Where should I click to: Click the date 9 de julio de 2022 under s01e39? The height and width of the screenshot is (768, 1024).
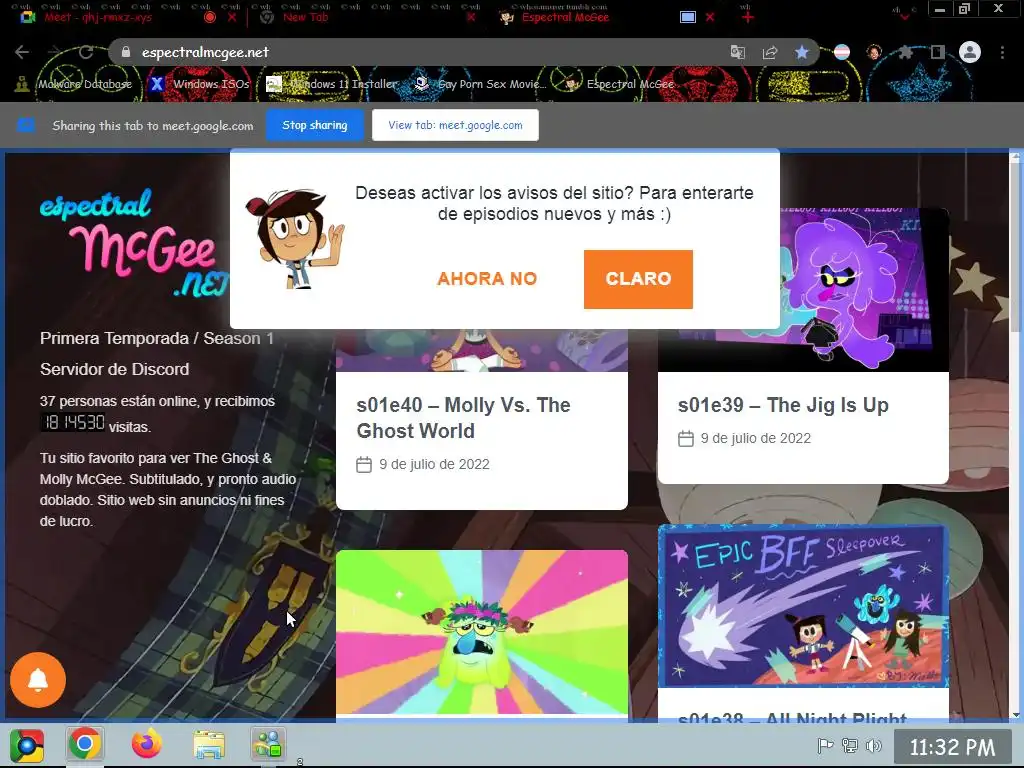[x=756, y=438]
